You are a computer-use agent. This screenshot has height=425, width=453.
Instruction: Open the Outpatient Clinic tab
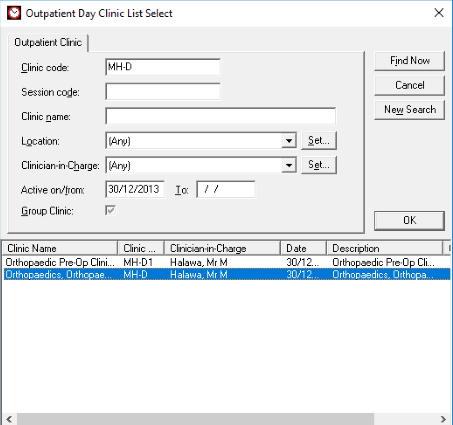tap(48, 43)
